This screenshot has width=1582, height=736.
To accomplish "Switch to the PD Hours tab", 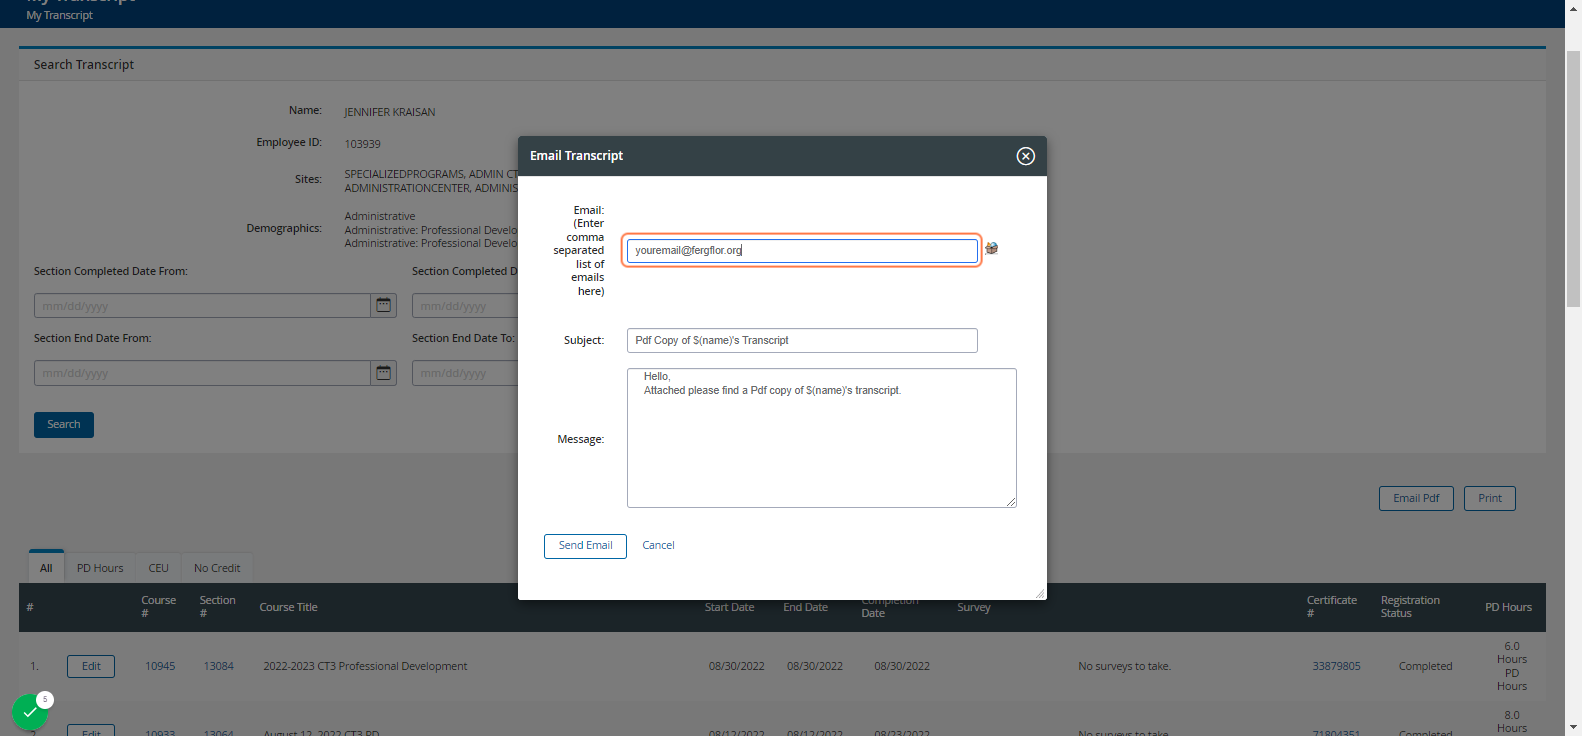I will (100, 568).
